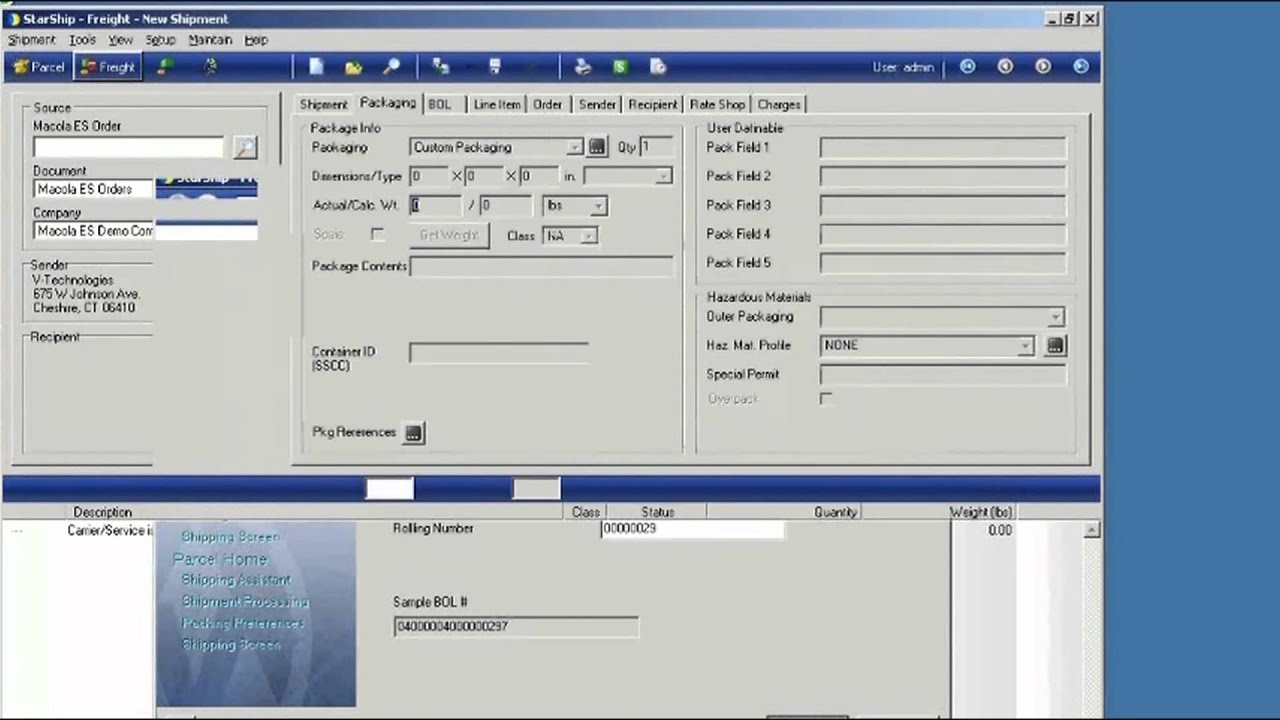Switch to the Shipment tab

[x=323, y=104]
